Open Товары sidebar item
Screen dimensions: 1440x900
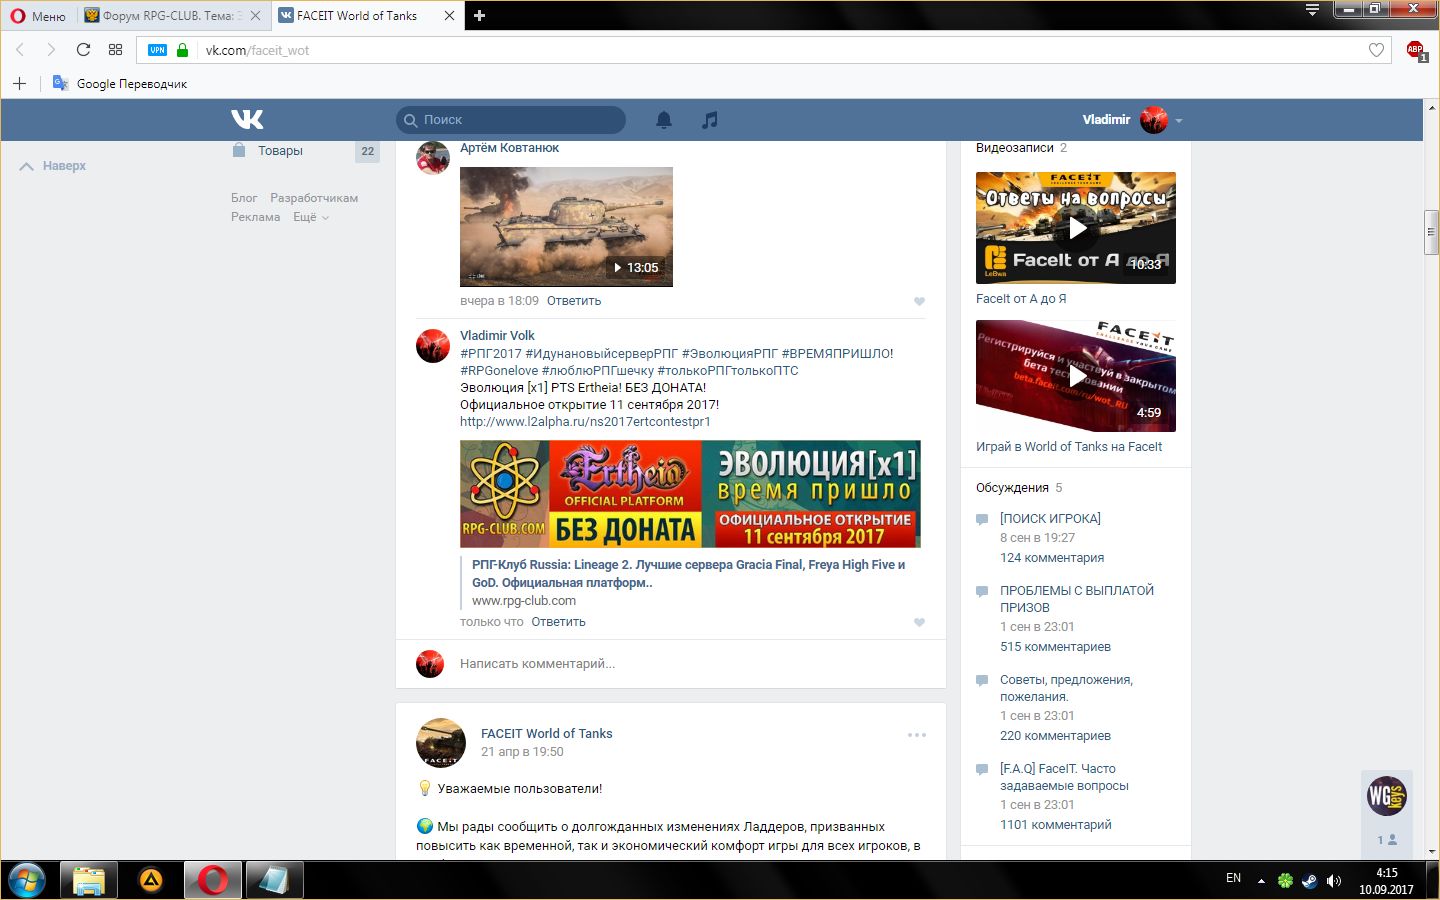point(281,151)
